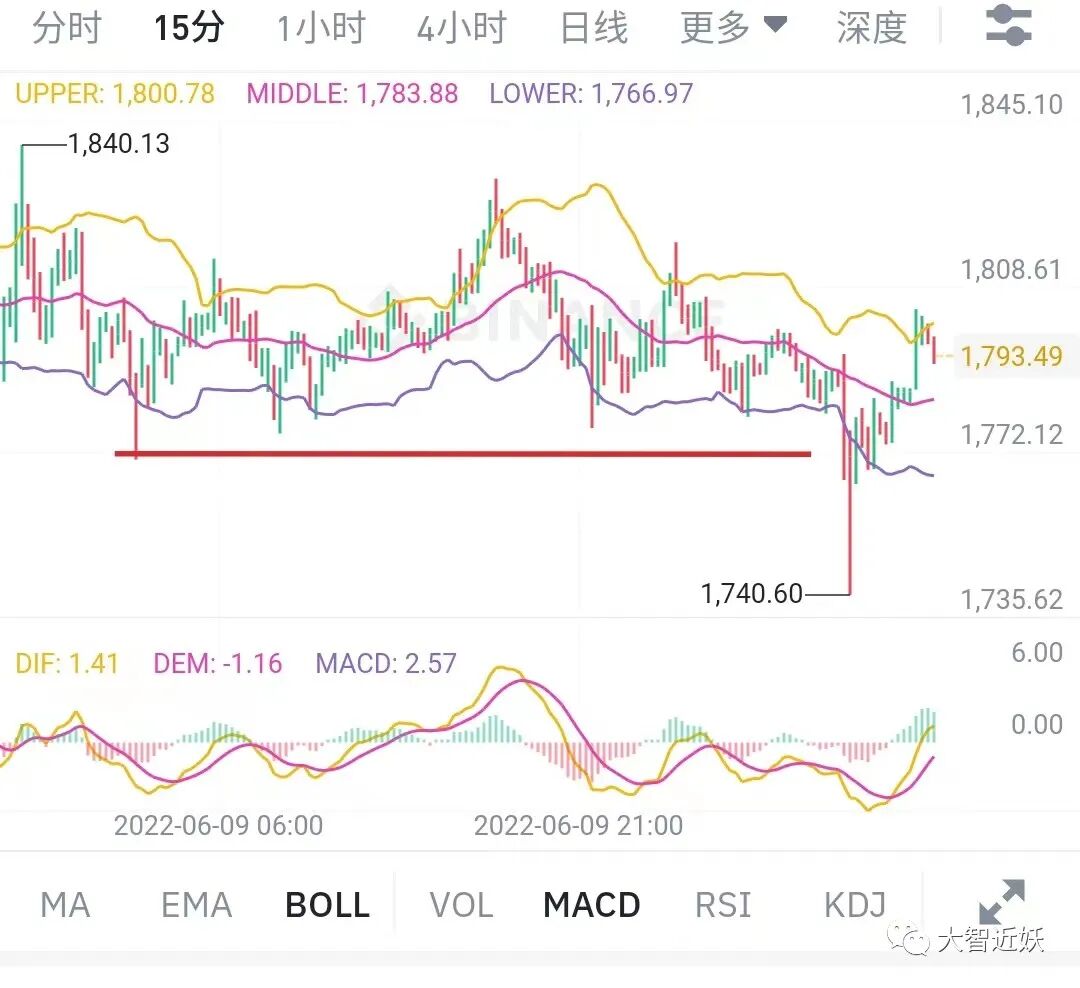Screen dimensions: 1080x988
Task: Open the 日线 daily chart
Action: [594, 28]
